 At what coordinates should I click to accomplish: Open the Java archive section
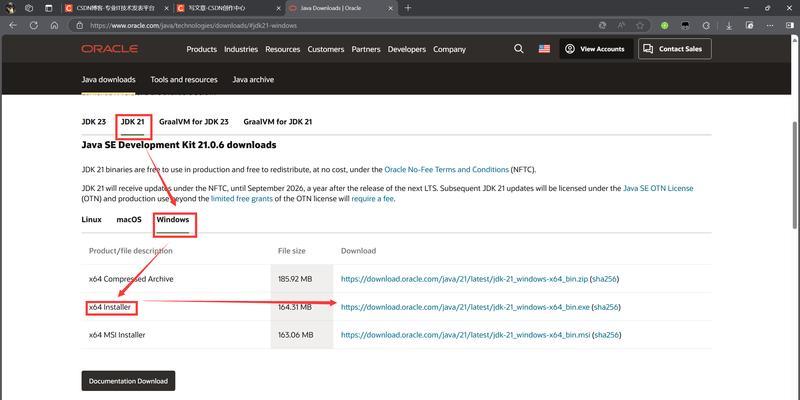point(253,80)
